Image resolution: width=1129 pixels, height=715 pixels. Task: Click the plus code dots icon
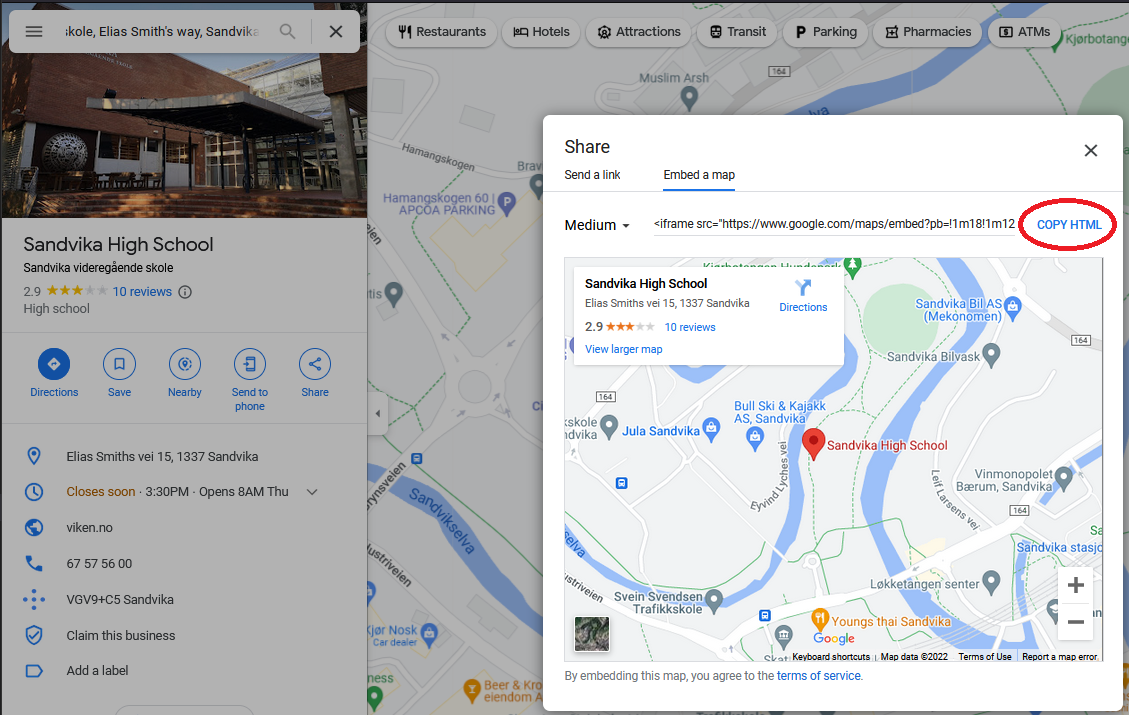click(34, 599)
